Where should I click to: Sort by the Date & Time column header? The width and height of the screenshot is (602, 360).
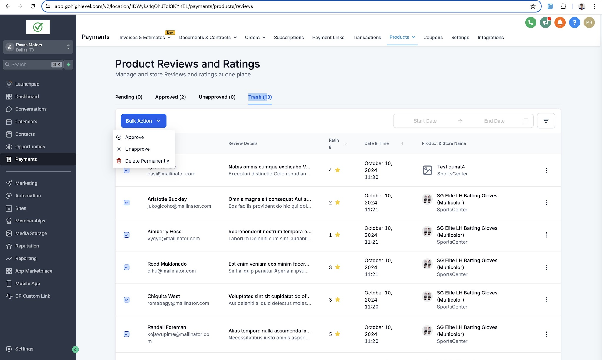point(383,144)
